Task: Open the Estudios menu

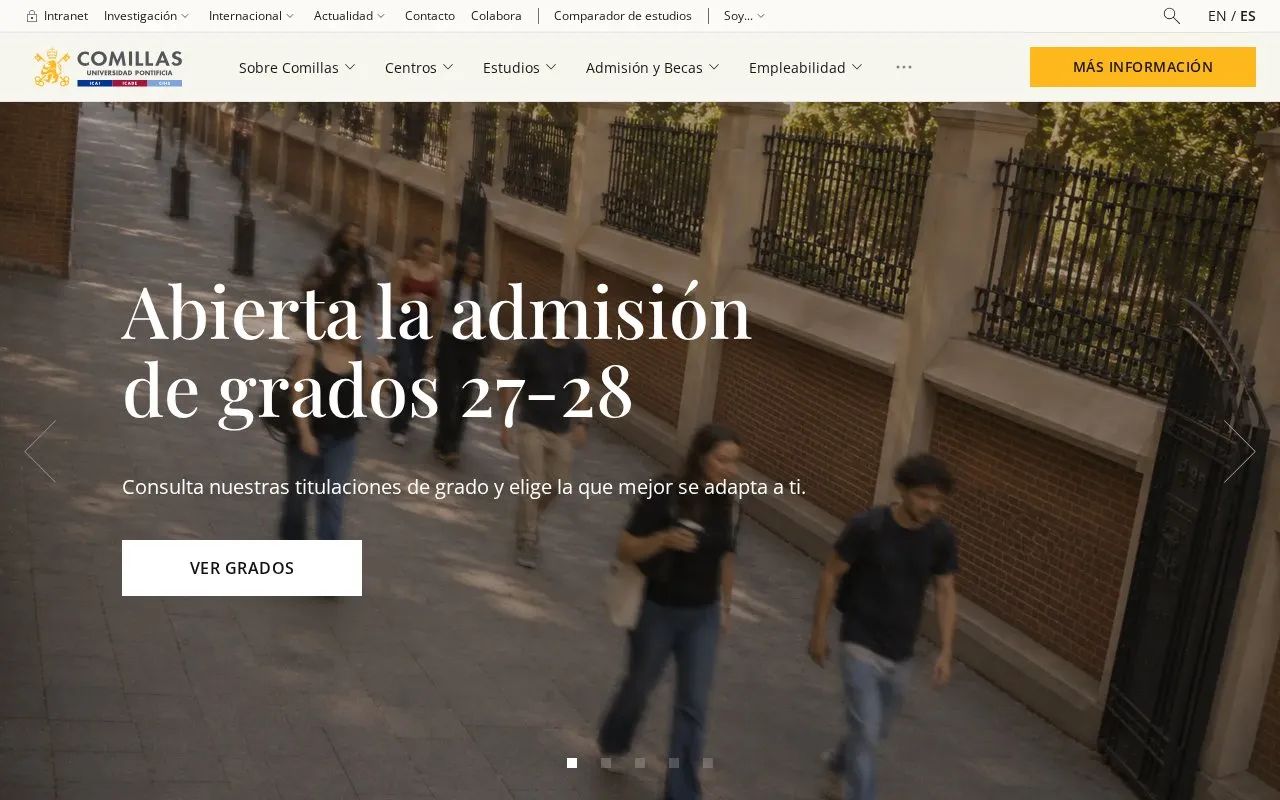Action: pyautogui.click(x=520, y=67)
